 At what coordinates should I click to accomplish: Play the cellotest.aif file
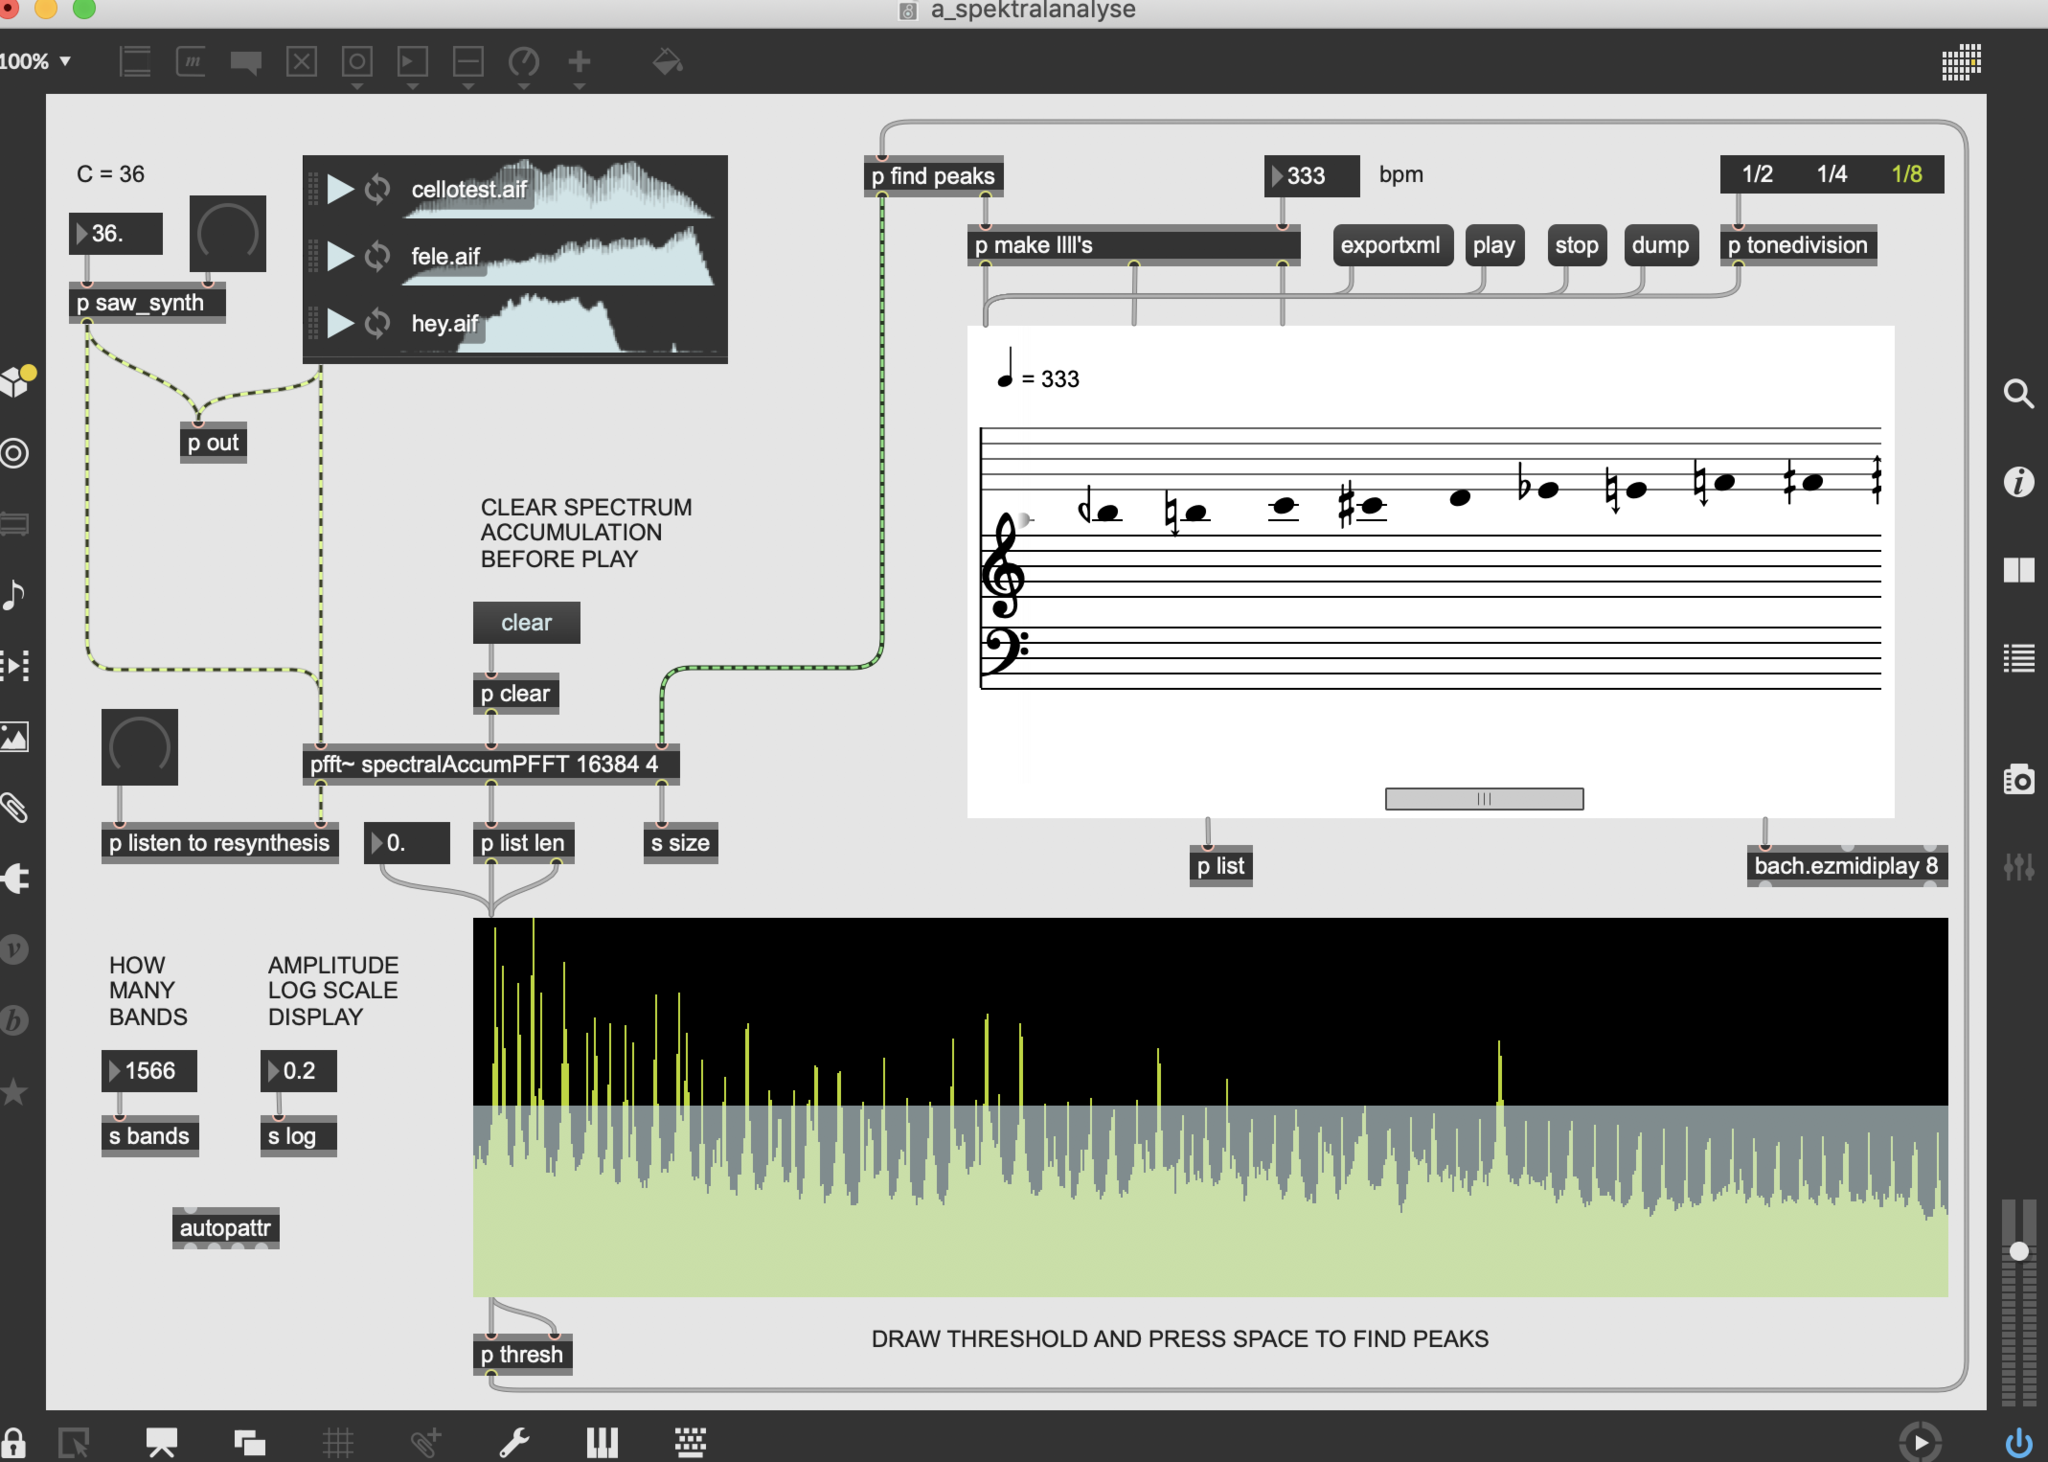[340, 189]
